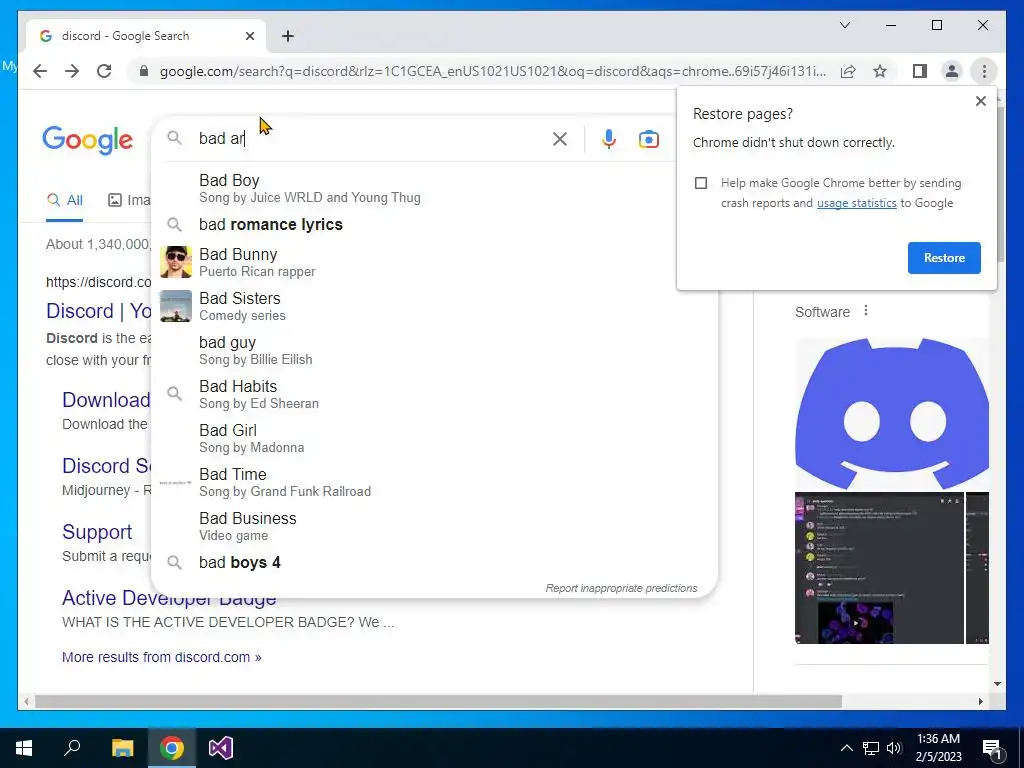Open Windows taskbar search
The height and width of the screenshot is (768, 1024).
72,748
